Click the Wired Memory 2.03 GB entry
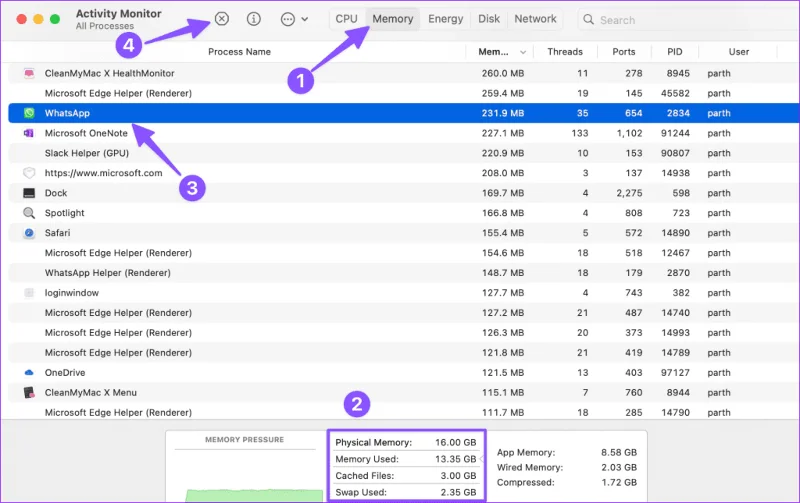Image resolution: width=800 pixels, height=503 pixels. click(567, 467)
